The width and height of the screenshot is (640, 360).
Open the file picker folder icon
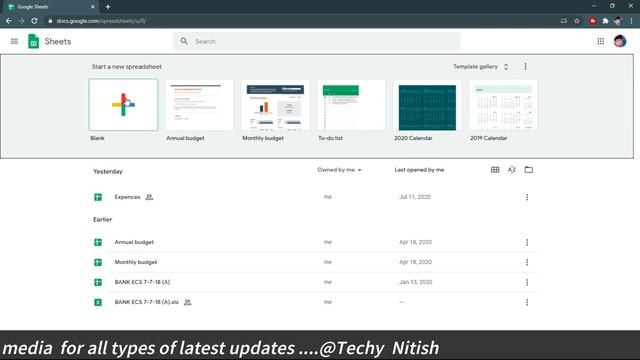pos(529,169)
